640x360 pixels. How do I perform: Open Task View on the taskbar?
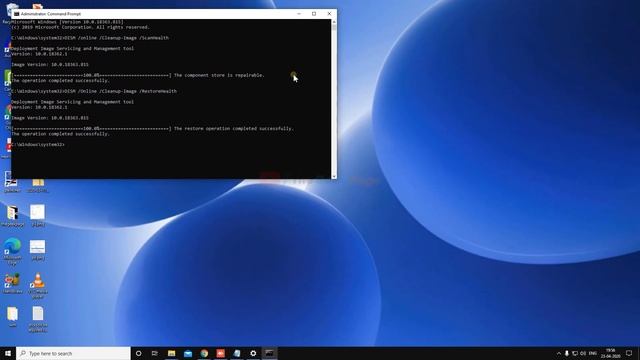point(155,353)
